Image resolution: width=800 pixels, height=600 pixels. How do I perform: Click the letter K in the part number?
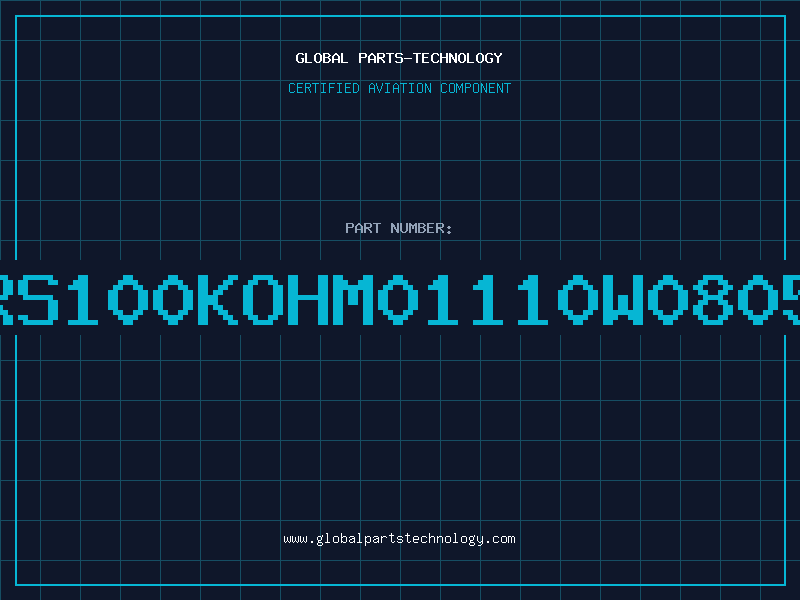point(218,299)
